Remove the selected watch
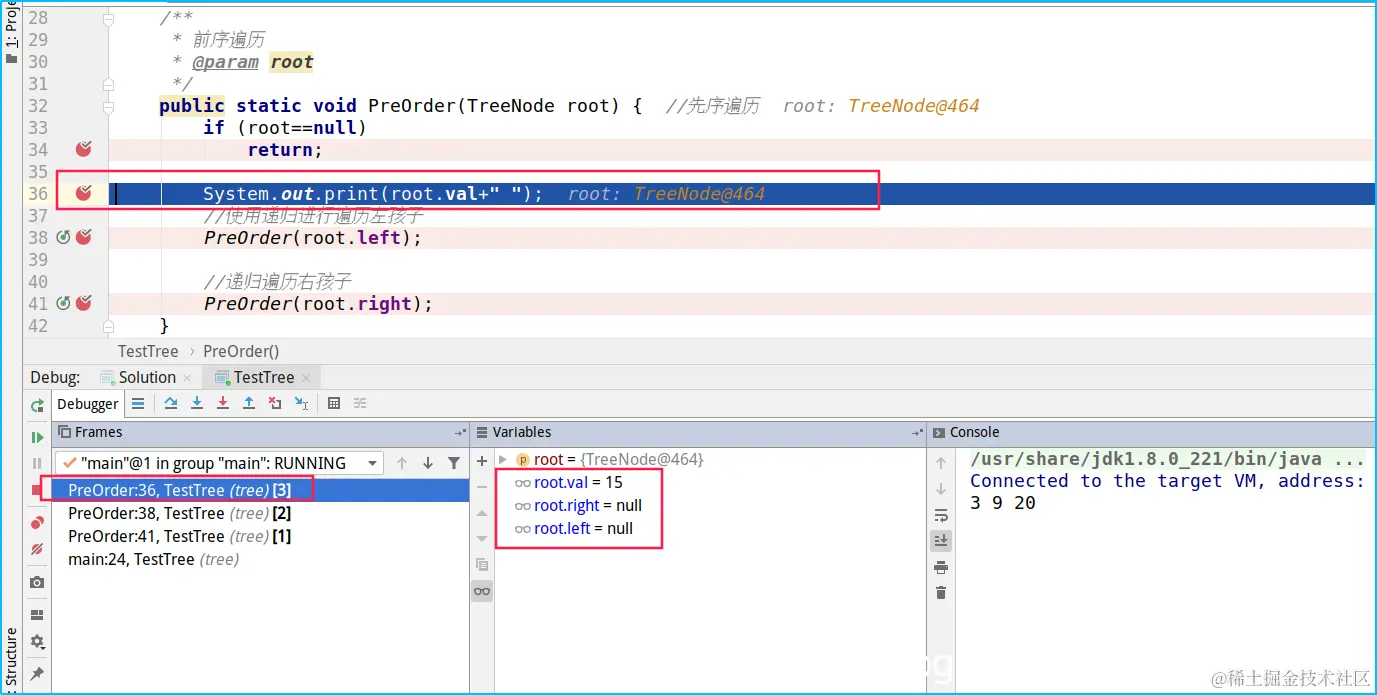 pyautogui.click(x=482, y=486)
